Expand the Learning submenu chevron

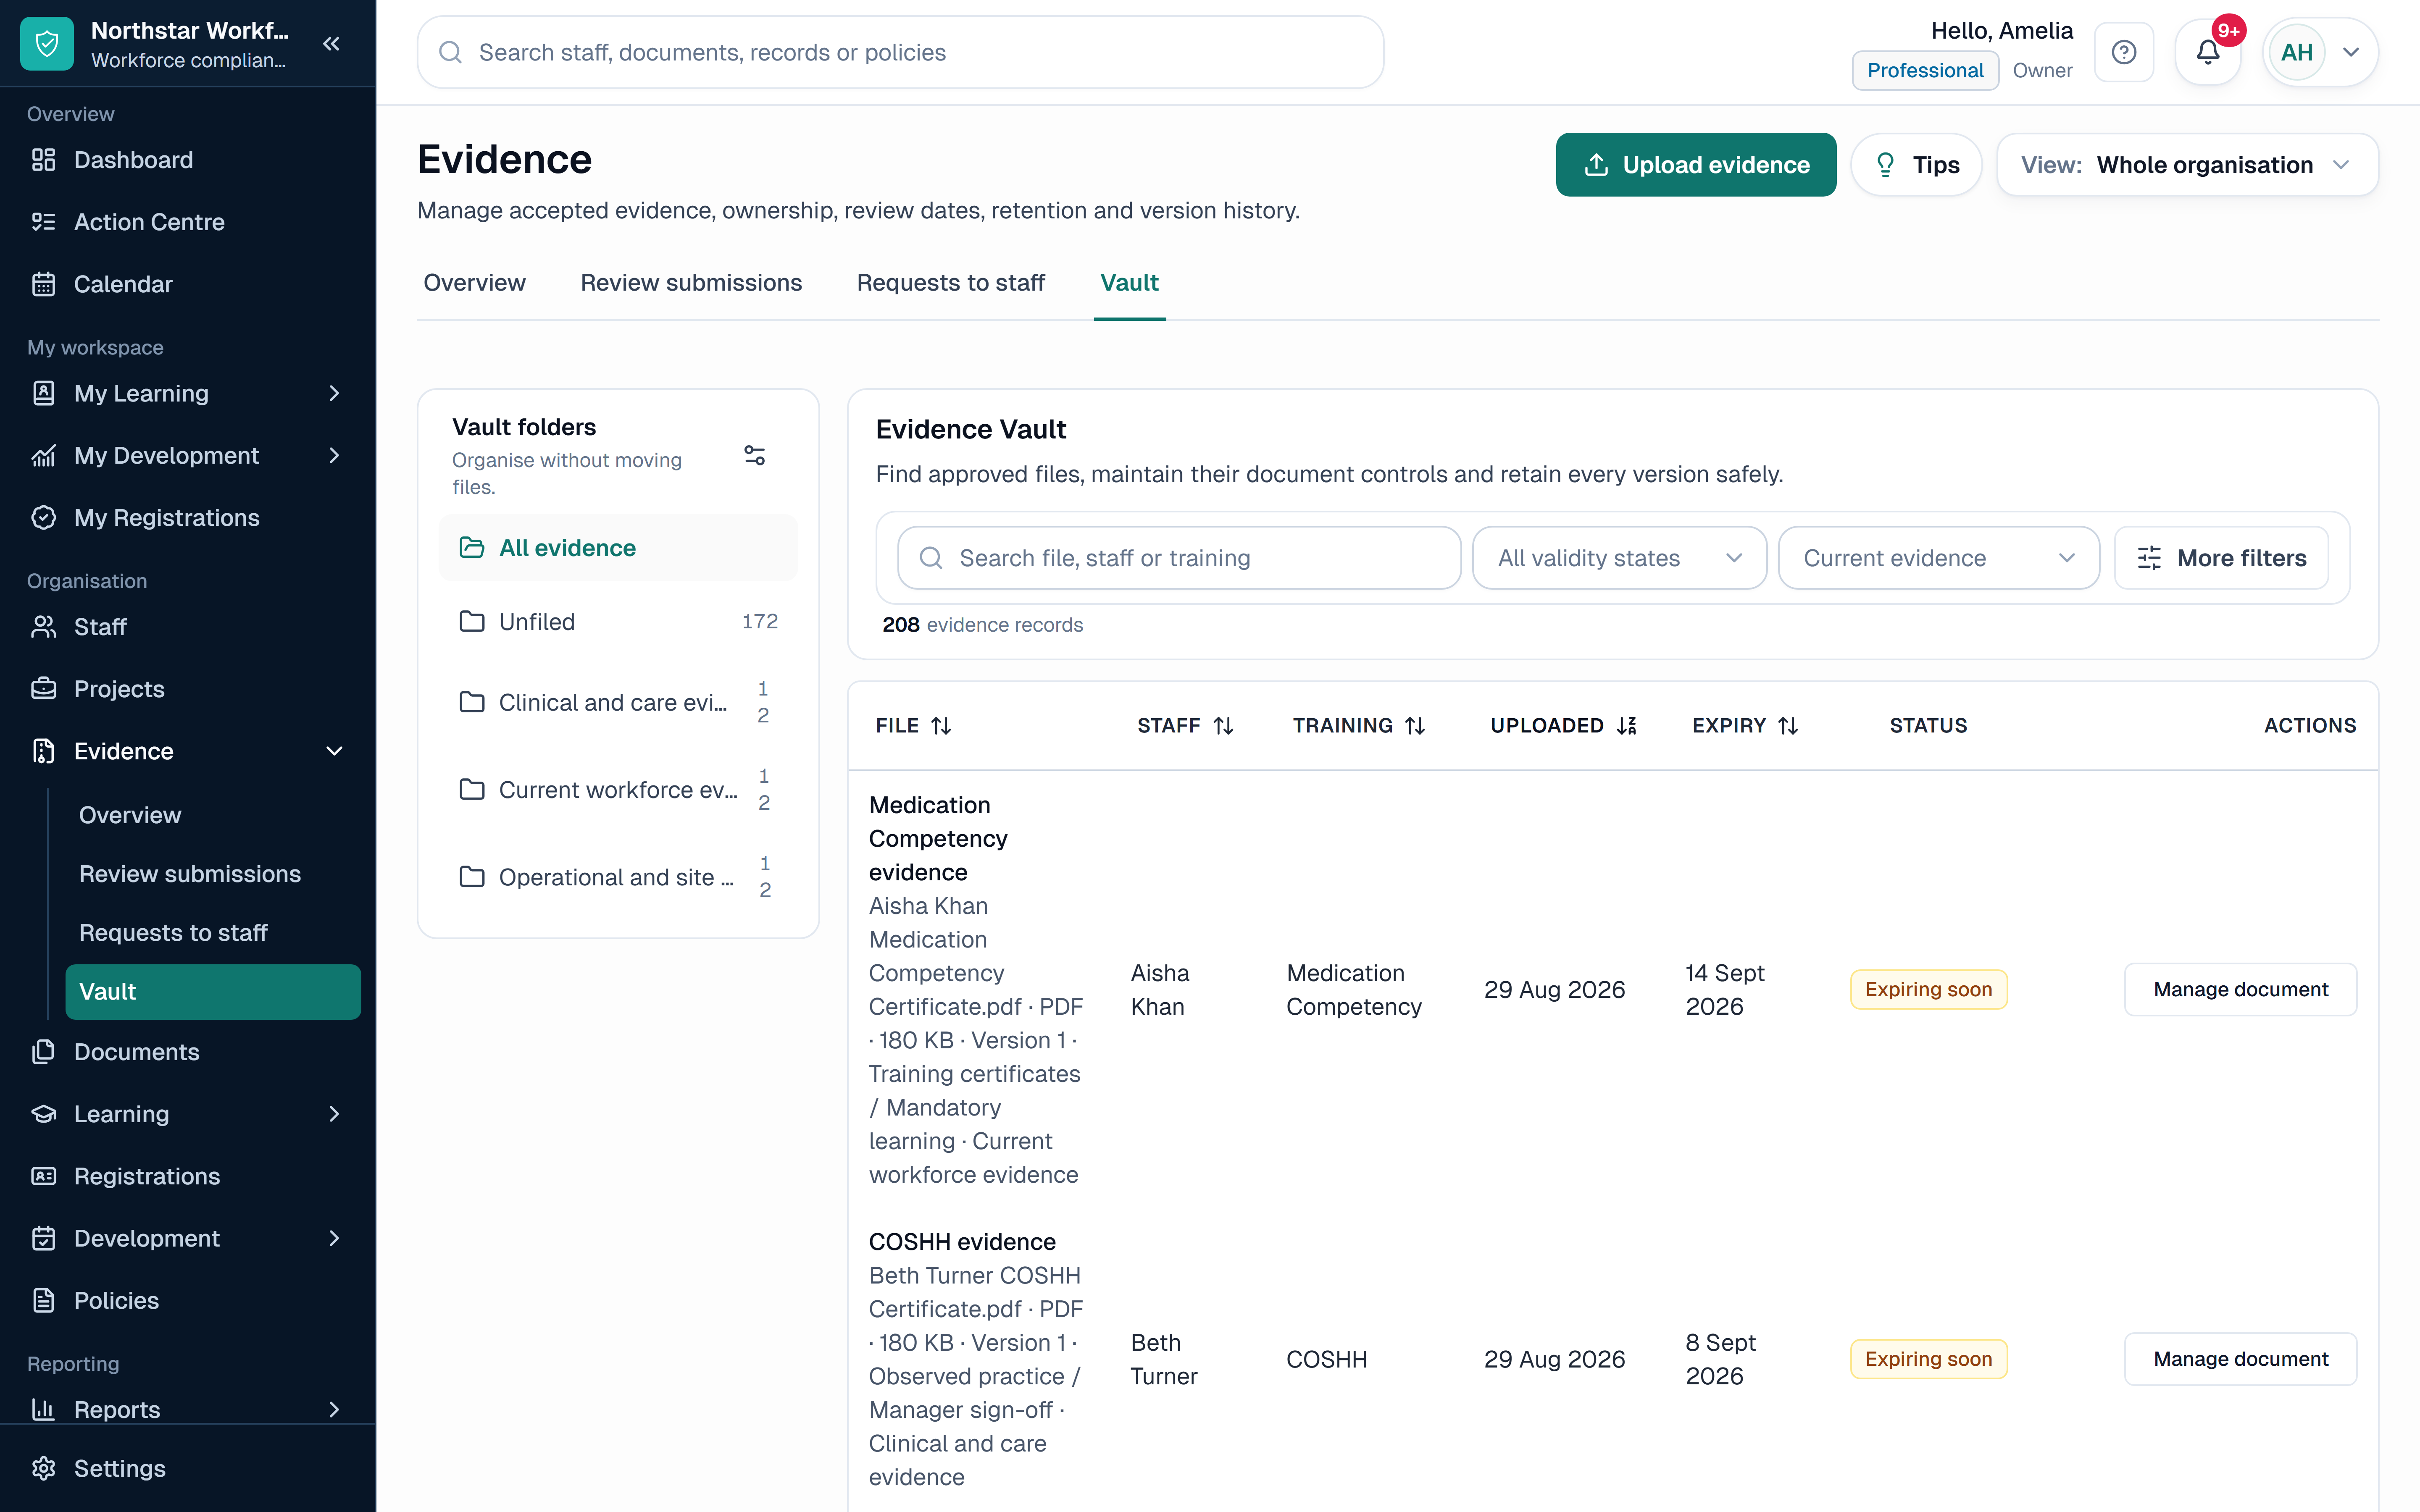pyautogui.click(x=335, y=1114)
